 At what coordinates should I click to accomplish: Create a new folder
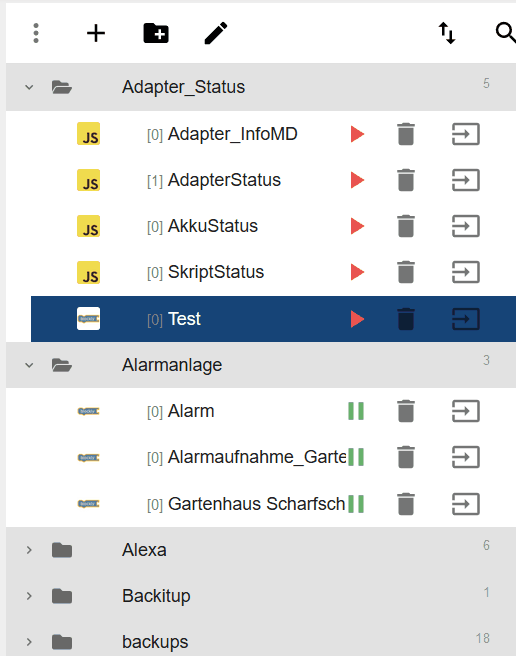(156, 33)
